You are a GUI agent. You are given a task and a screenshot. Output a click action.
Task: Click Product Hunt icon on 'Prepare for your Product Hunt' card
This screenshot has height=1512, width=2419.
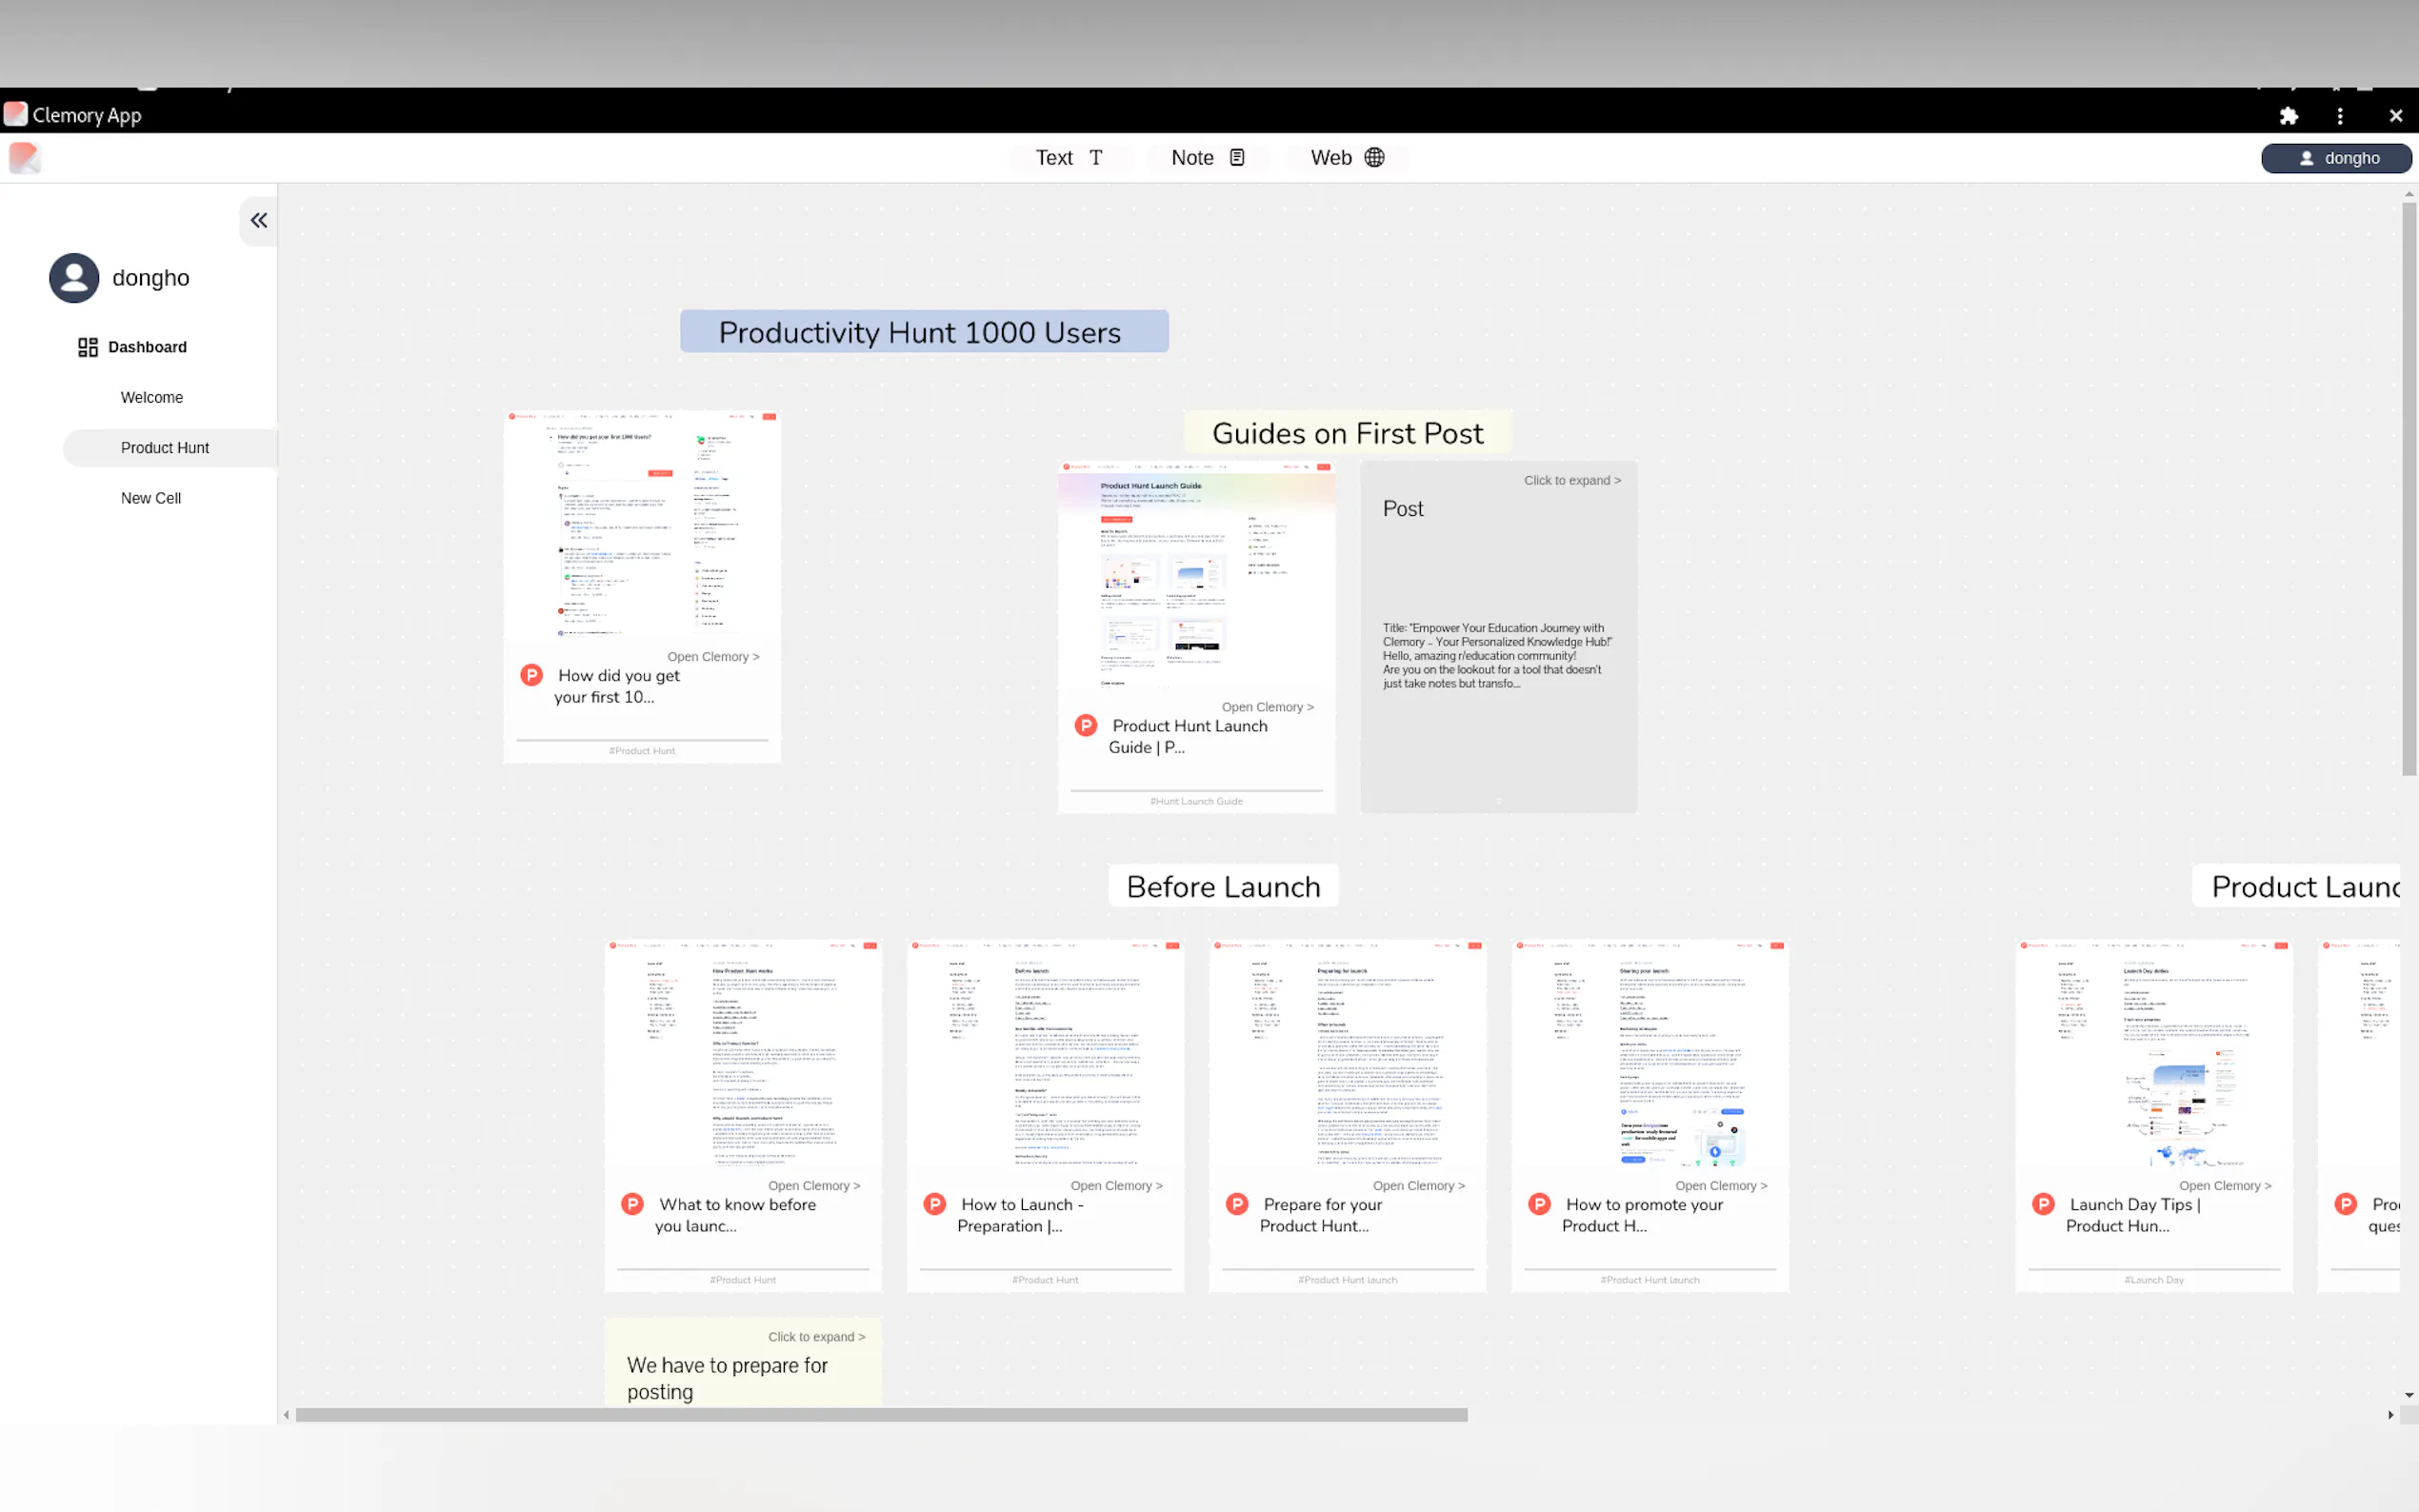(1237, 1204)
